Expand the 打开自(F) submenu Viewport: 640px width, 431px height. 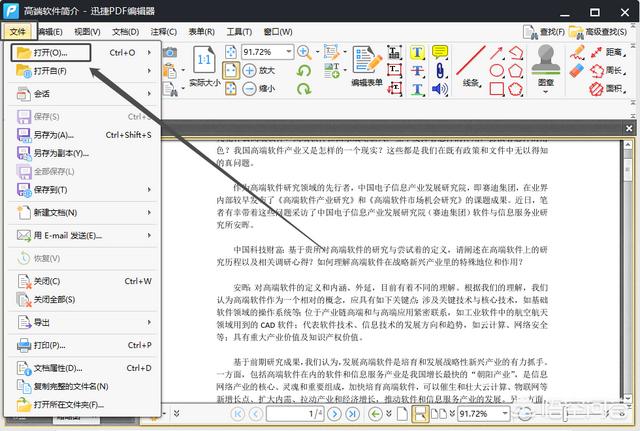click(150, 71)
